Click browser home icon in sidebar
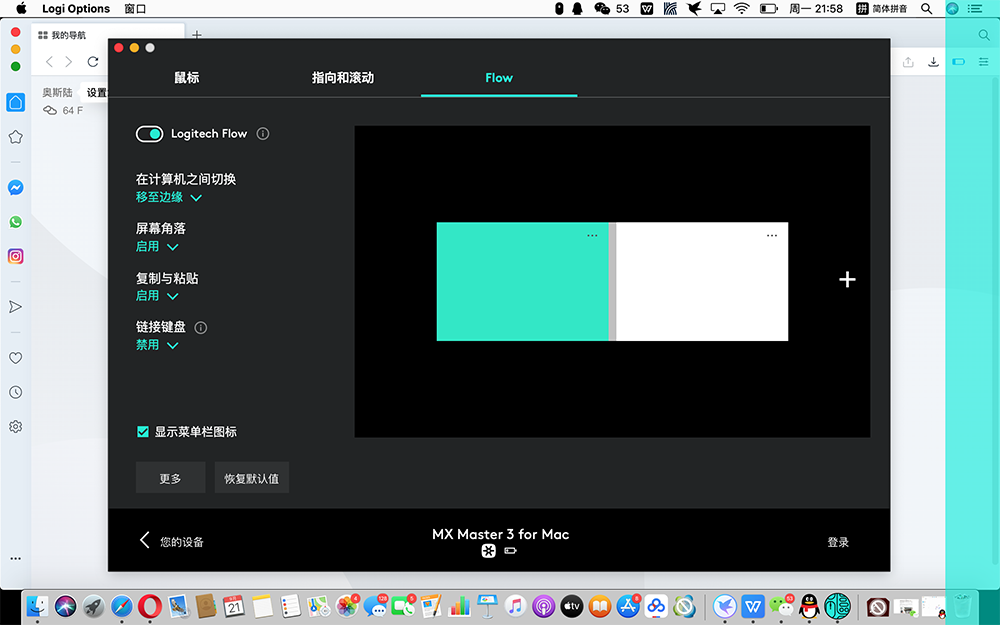The height and width of the screenshot is (625, 1000). coord(16,102)
